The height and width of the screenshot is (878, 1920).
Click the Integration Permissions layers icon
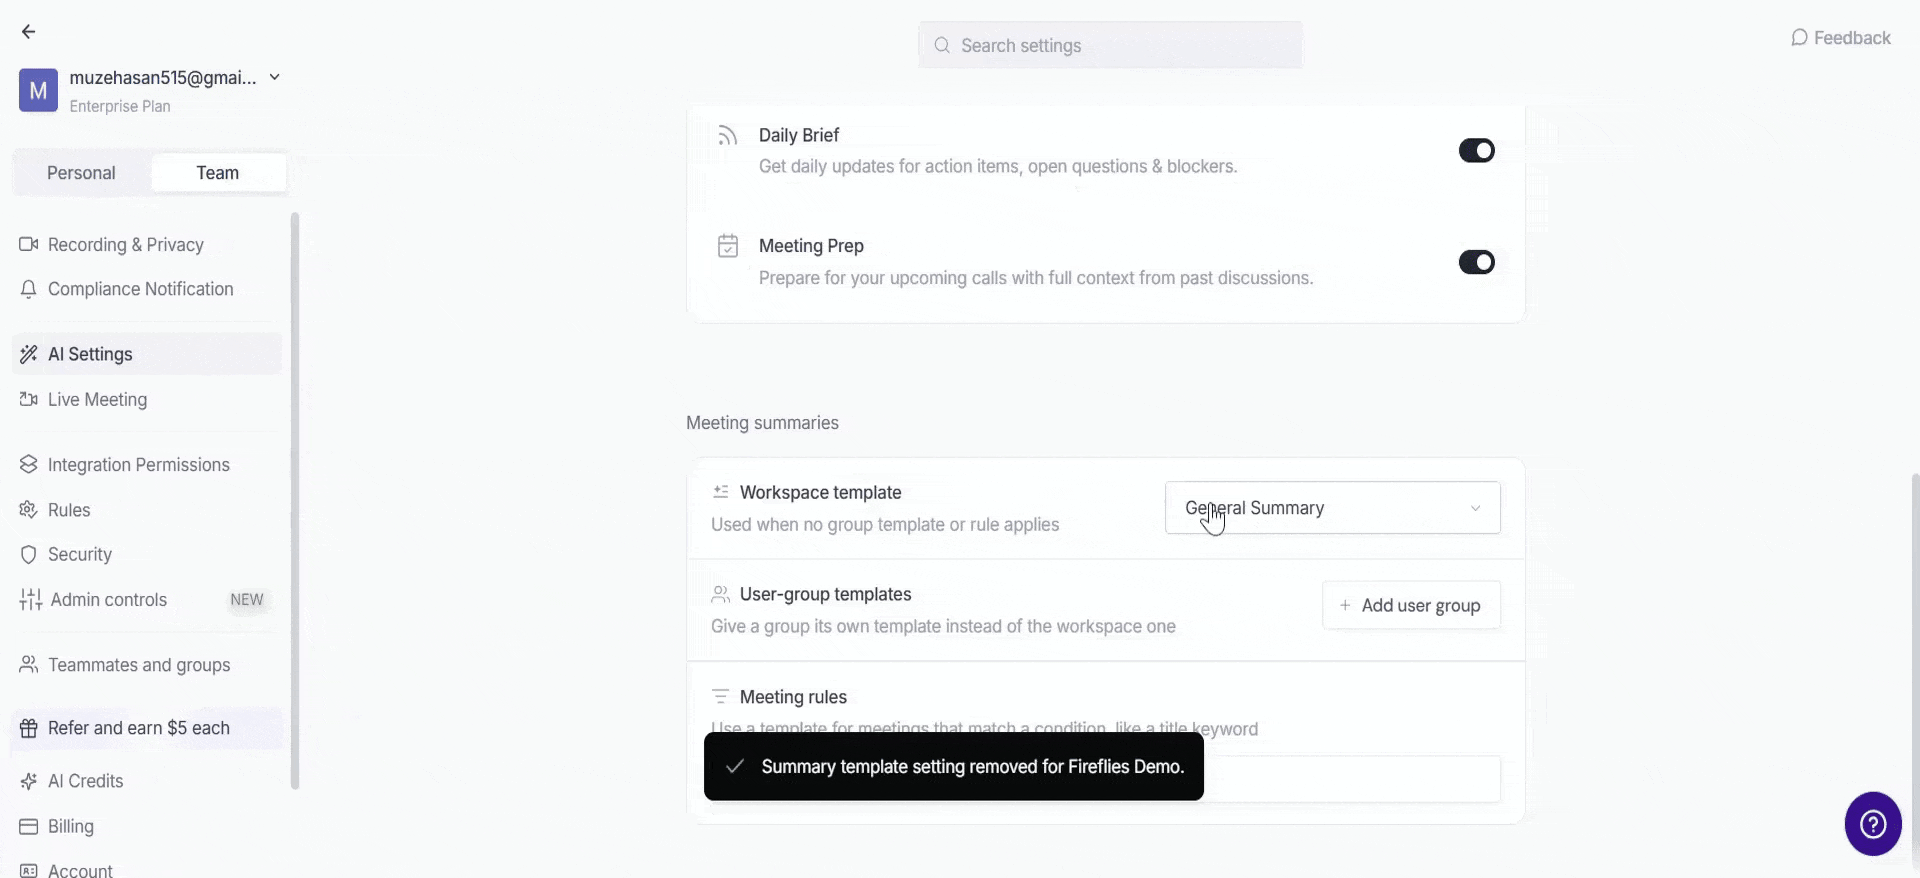(29, 464)
